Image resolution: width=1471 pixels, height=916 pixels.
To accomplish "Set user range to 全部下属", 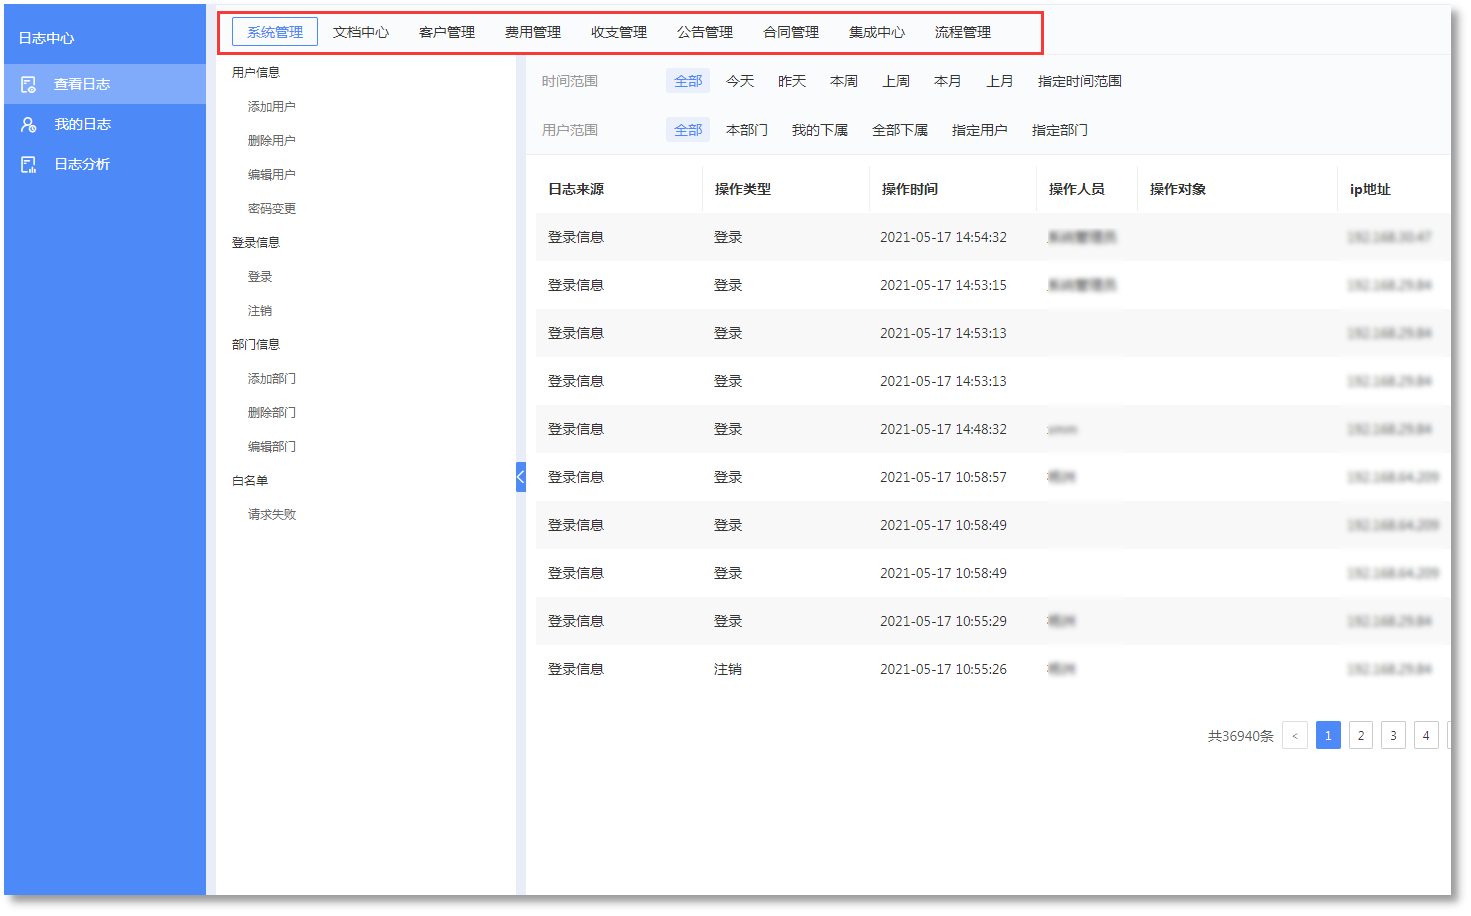I will coord(900,130).
